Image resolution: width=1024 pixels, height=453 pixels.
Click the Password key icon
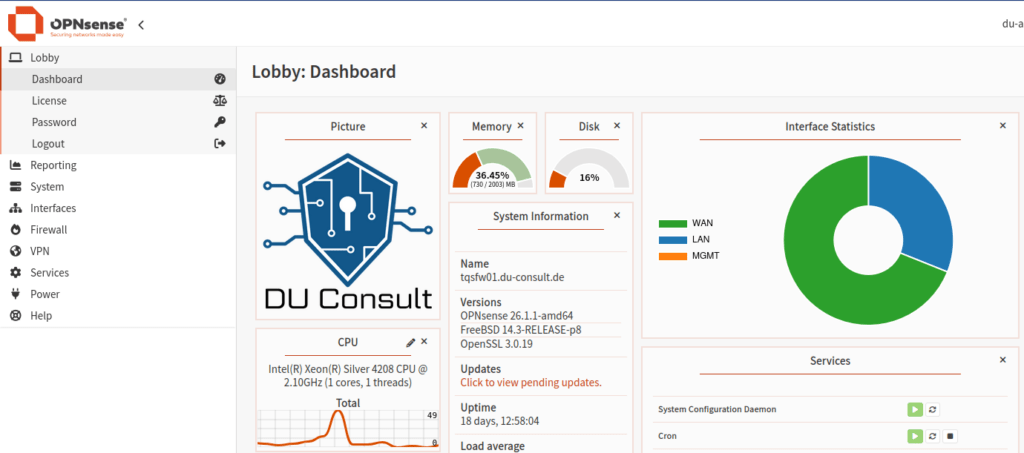[x=219, y=122]
